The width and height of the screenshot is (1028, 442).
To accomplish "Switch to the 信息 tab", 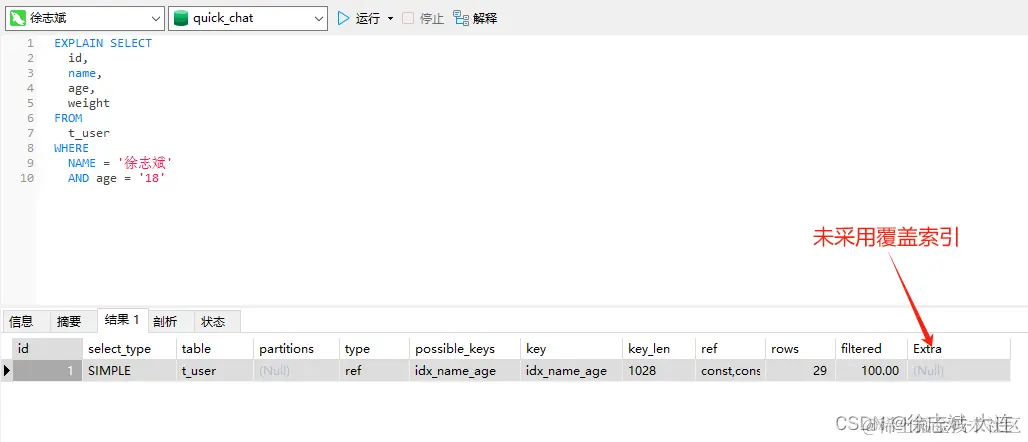I will [x=21, y=321].
